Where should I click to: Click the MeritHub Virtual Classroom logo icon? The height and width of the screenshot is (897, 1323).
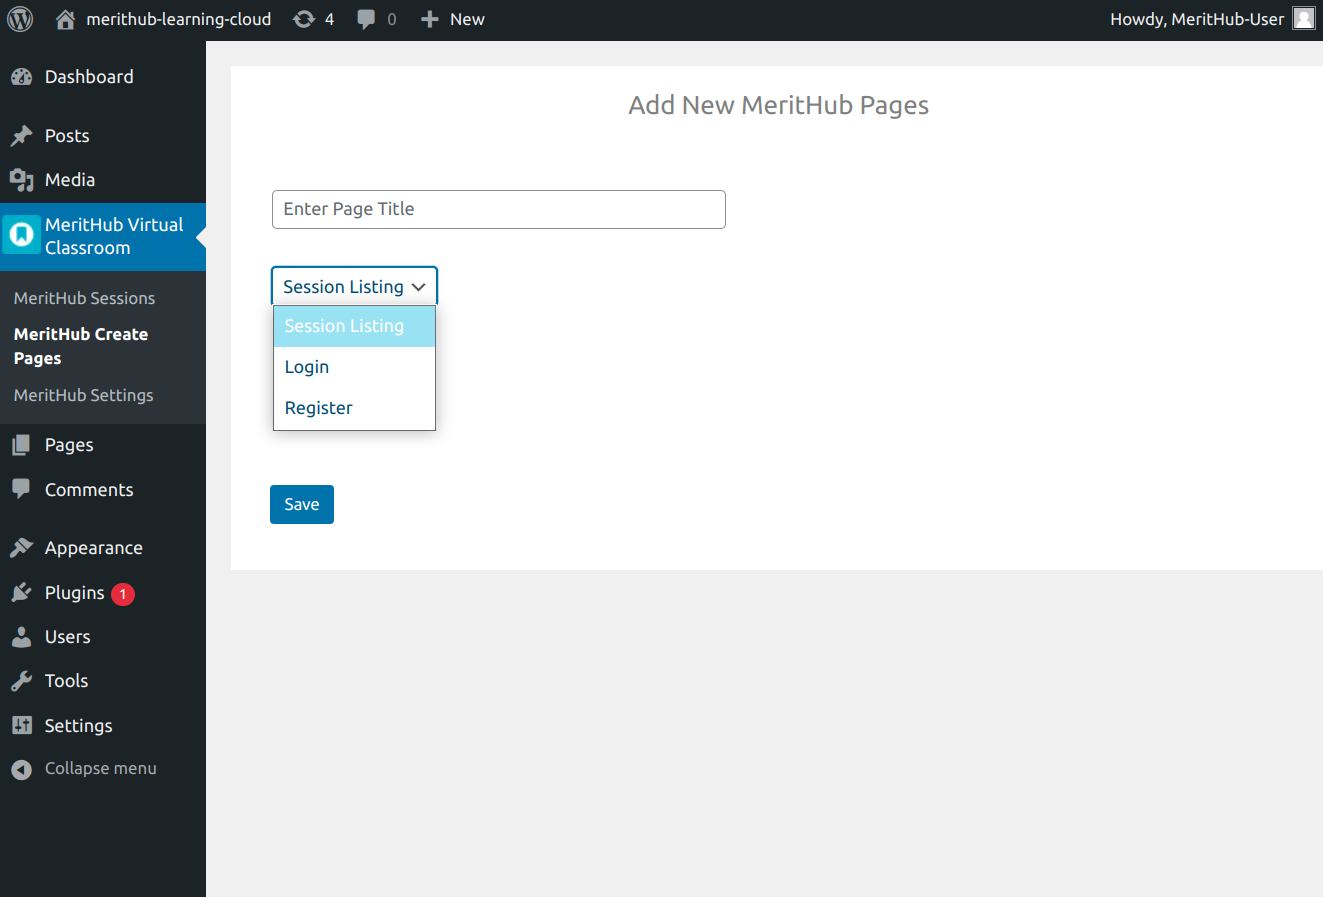[x=21, y=235]
